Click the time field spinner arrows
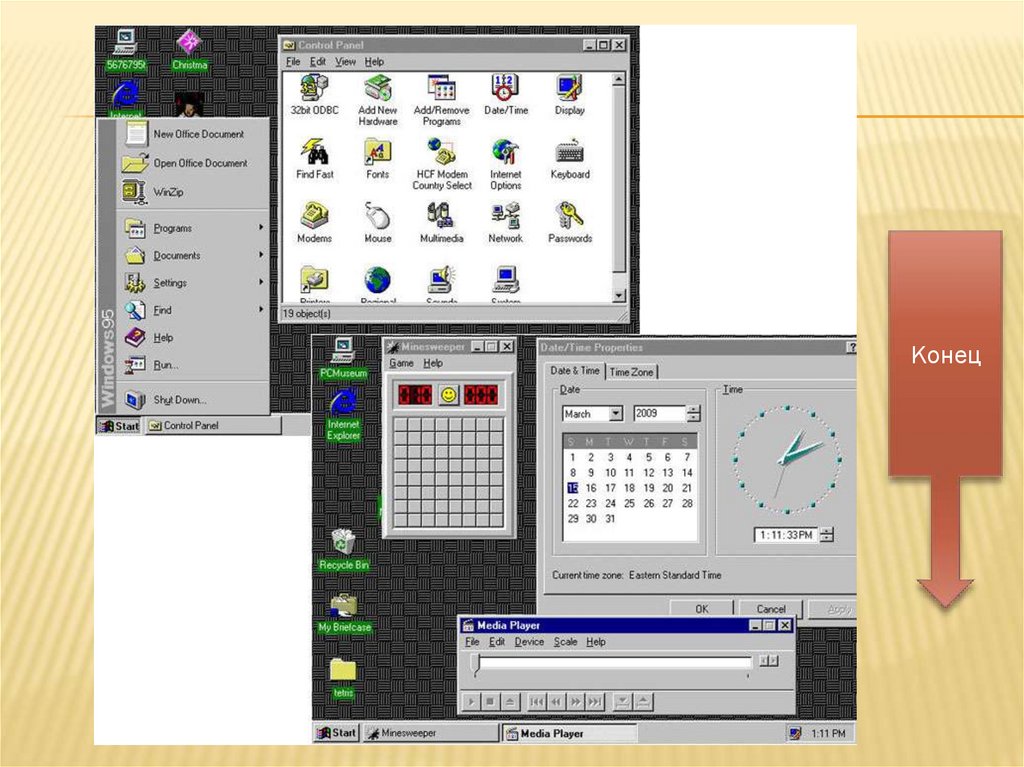Screen dimensions: 1024x767 click(827, 534)
